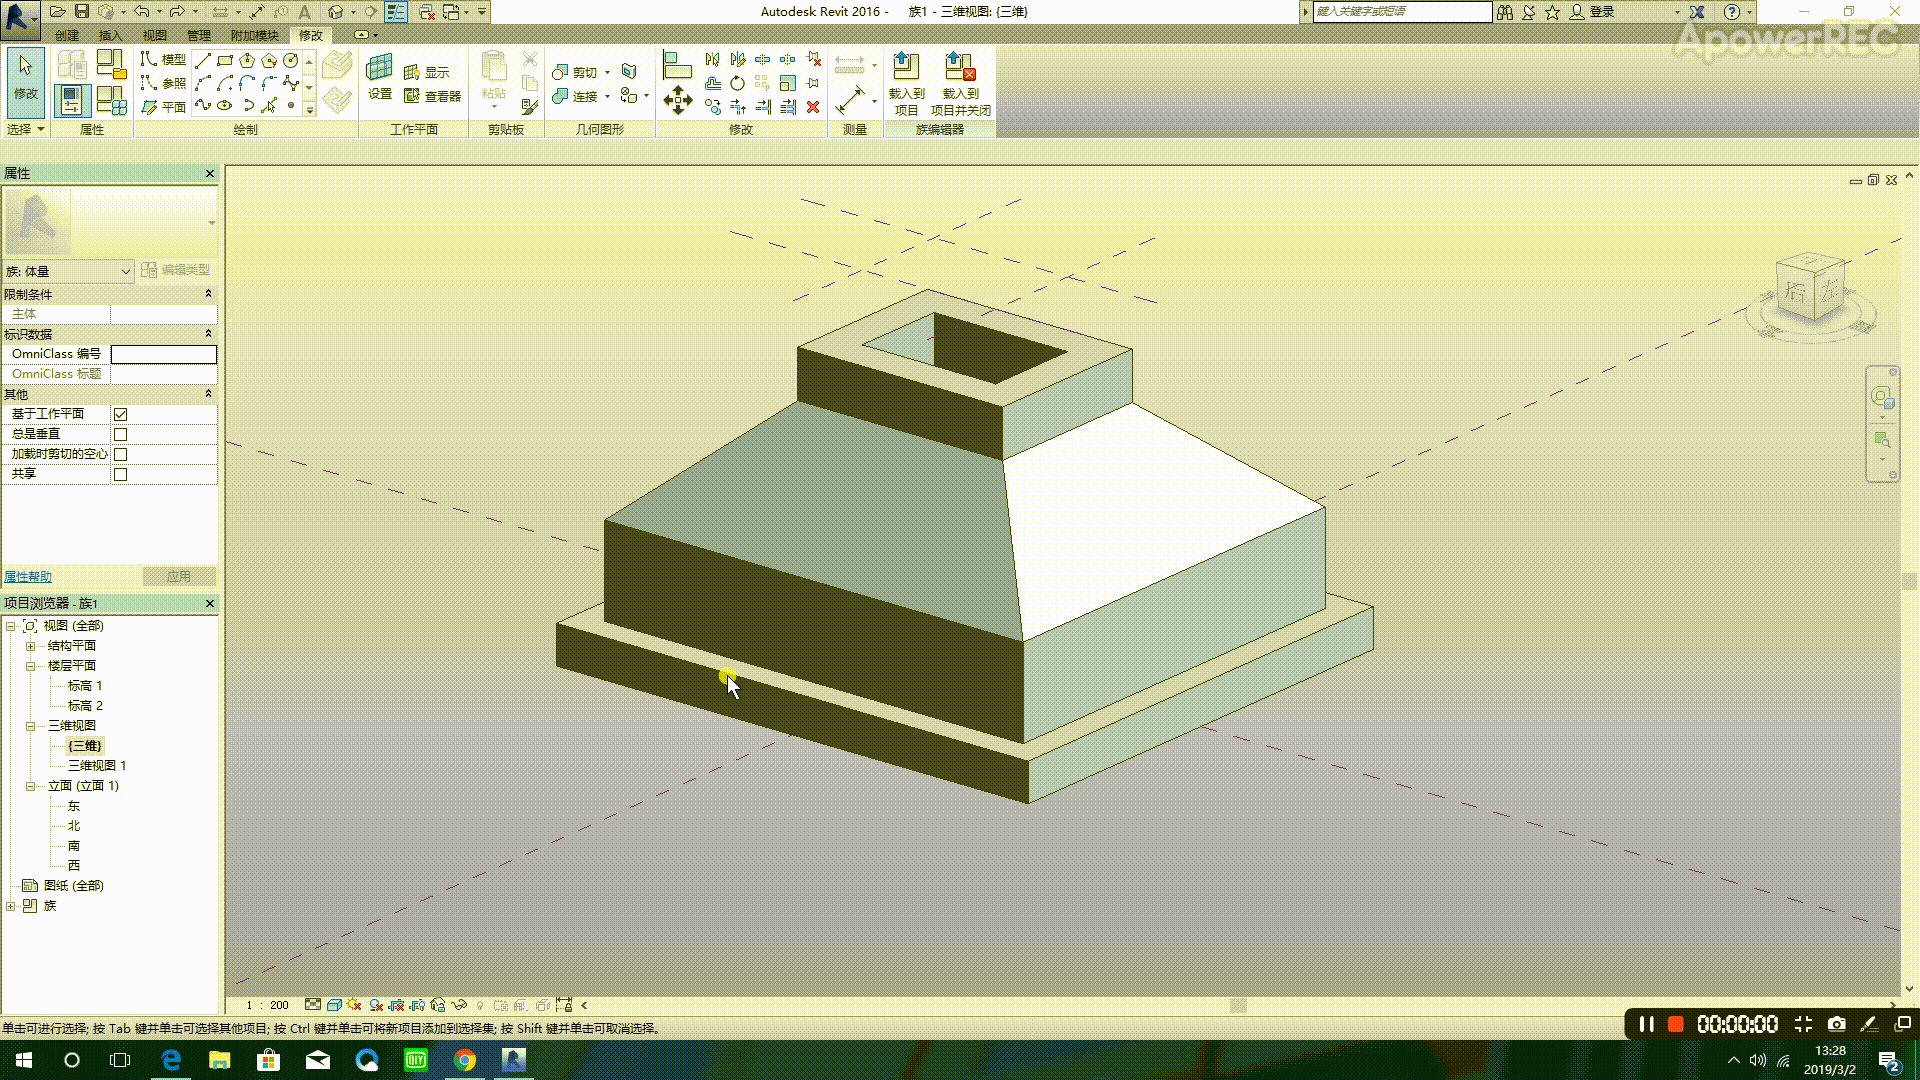Click the Move tool icon

tap(677, 100)
